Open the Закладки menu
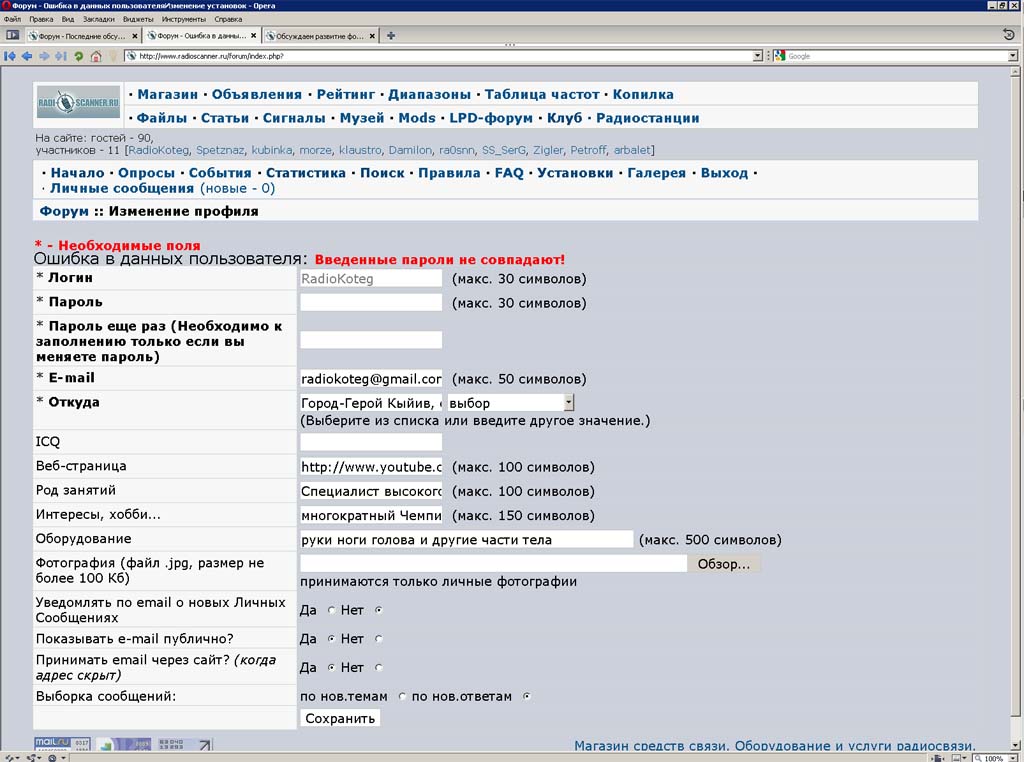This screenshot has width=1024, height=762. 99,19
